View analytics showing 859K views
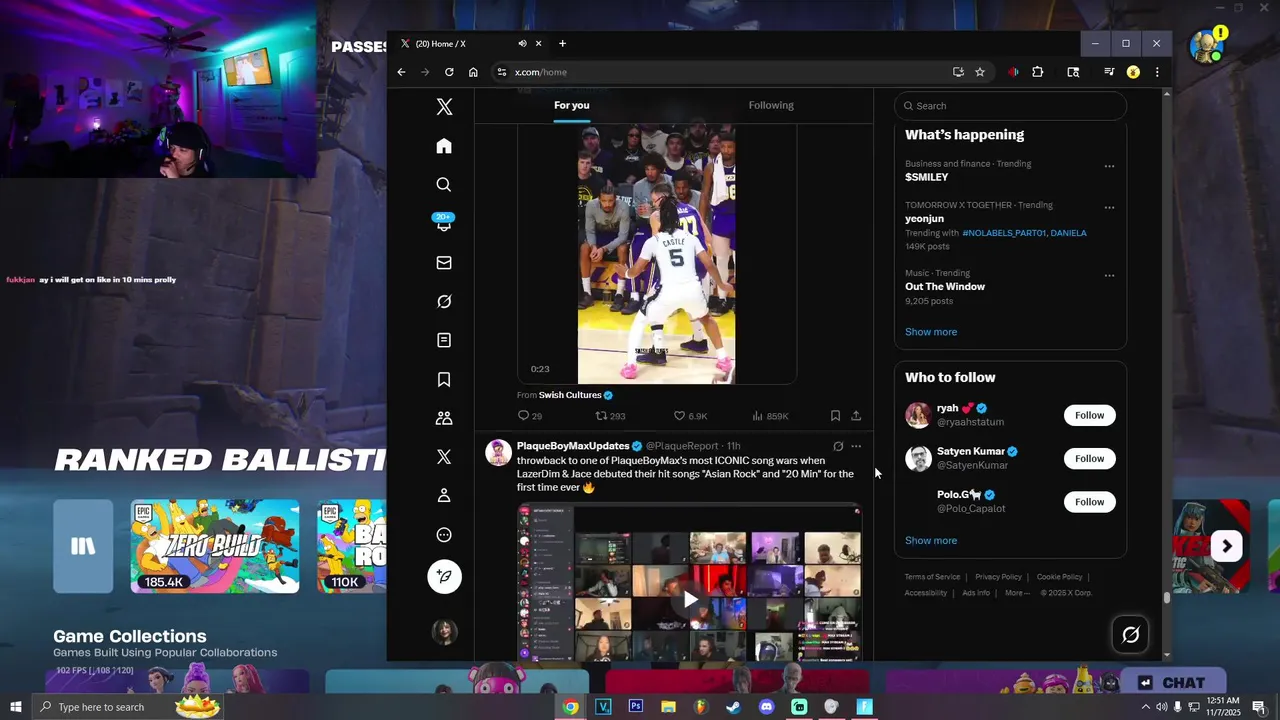1280x720 pixels. pos(770,416)
